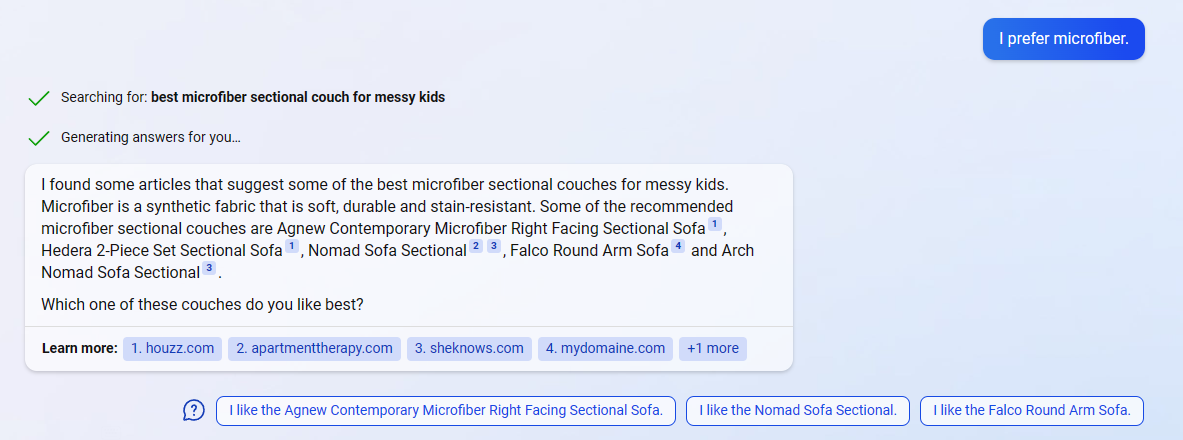Click the "Which one of these couches" question
Viewport: 1183px width, 440px height.
pos(202,303)
